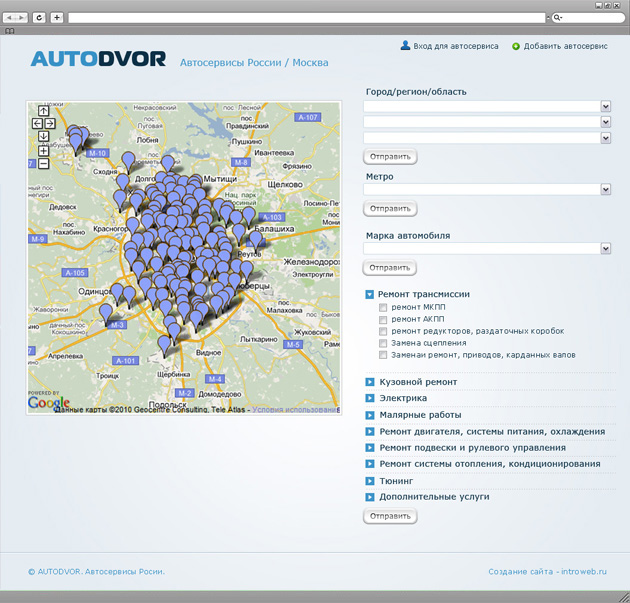
Task: Open the bookmarks book icon
Action: point(10,31)
